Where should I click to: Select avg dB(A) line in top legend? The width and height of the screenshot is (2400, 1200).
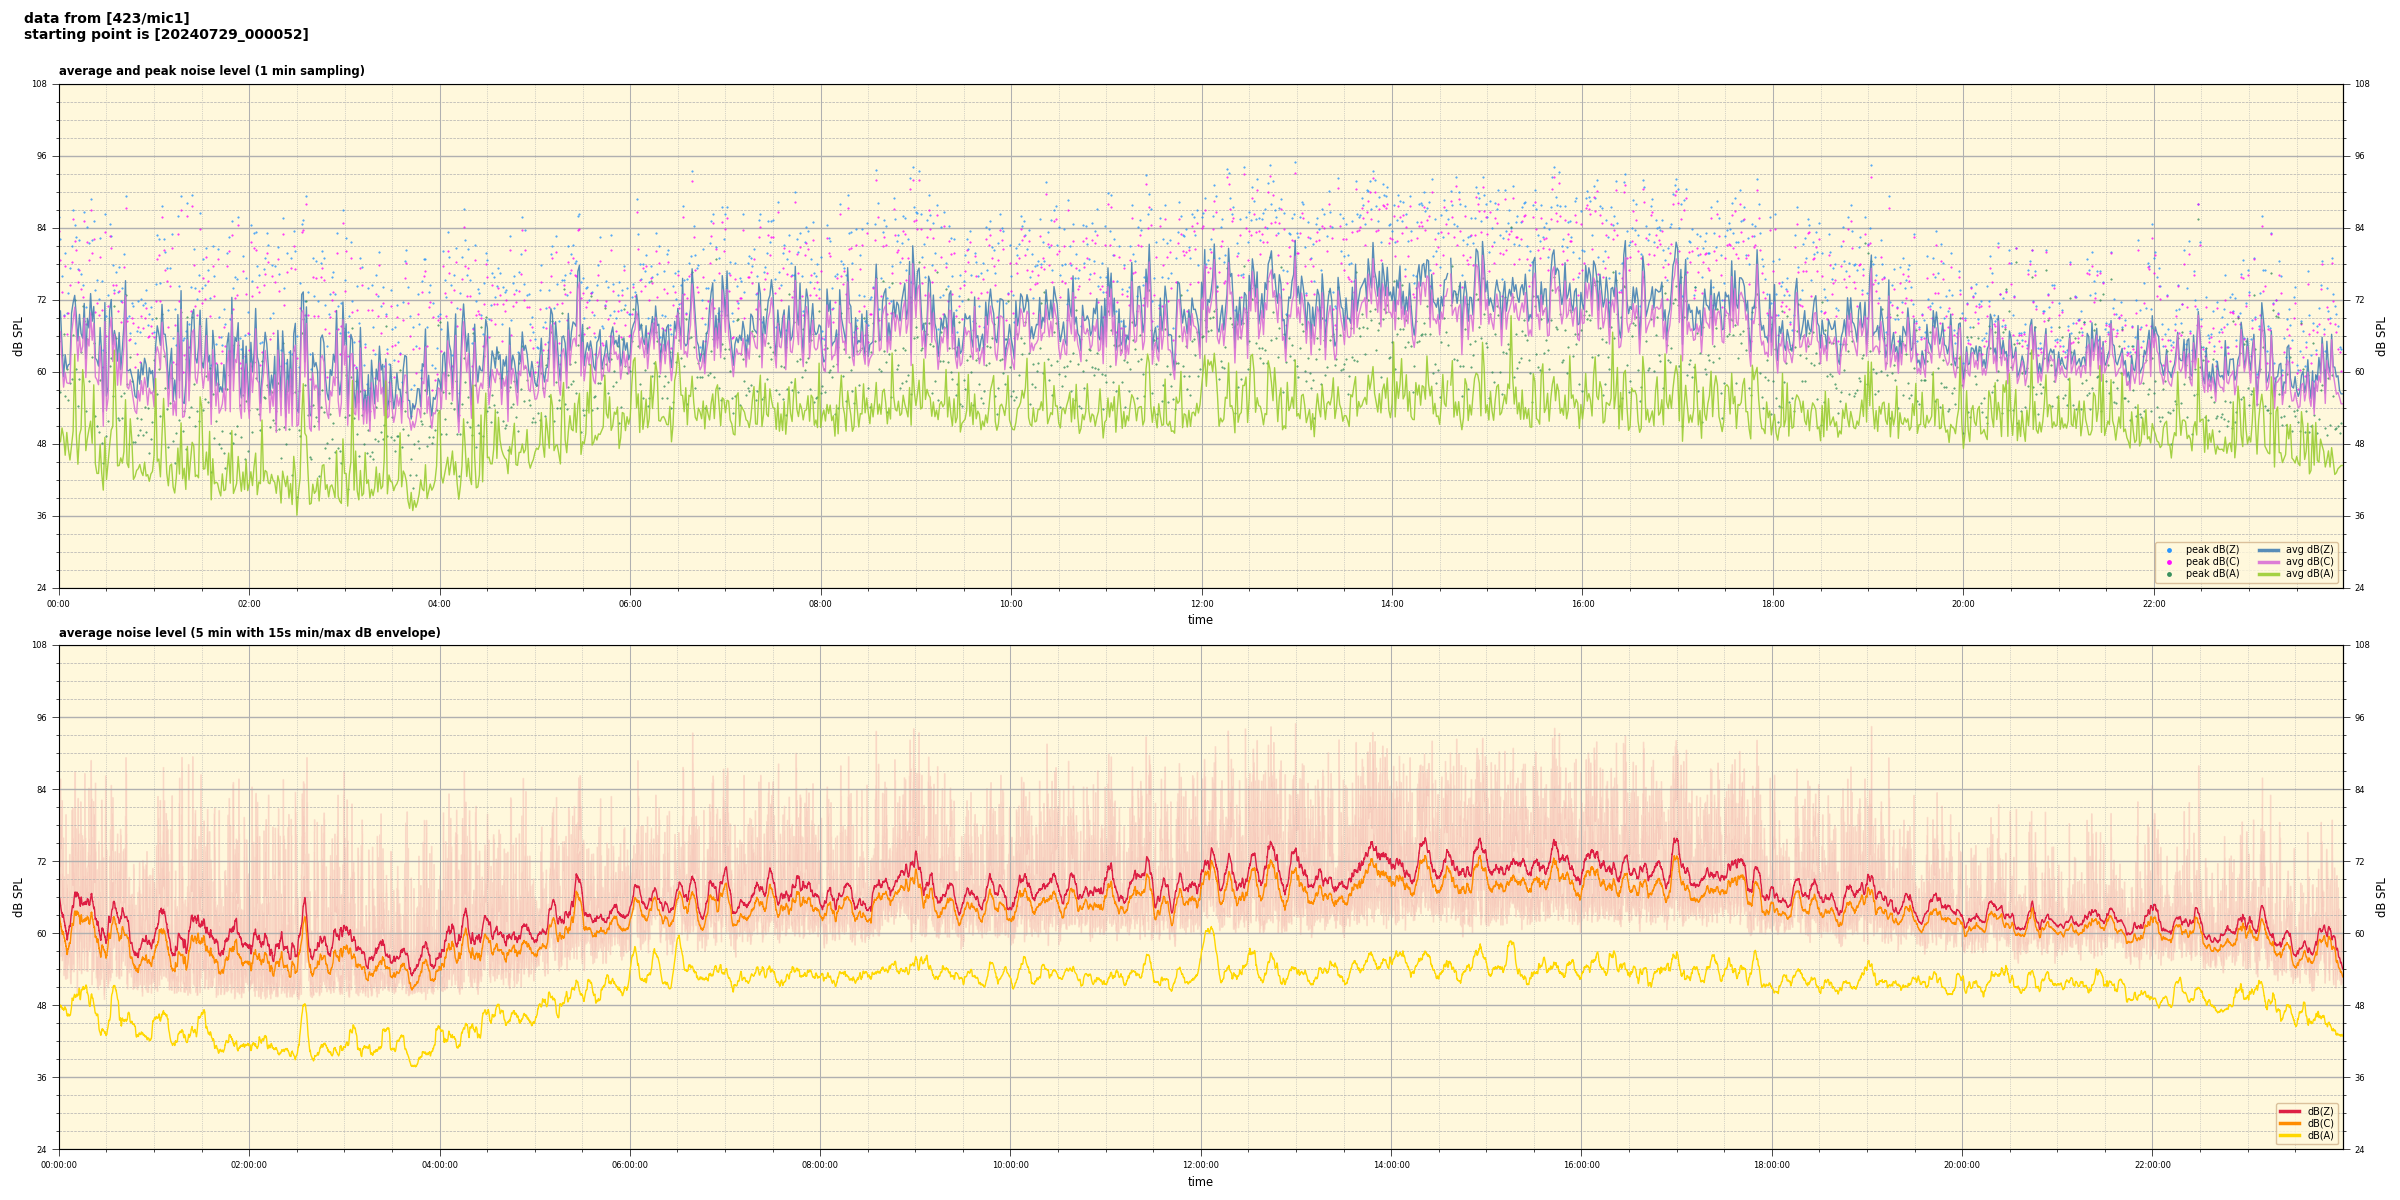click(x=2269, y=574)
